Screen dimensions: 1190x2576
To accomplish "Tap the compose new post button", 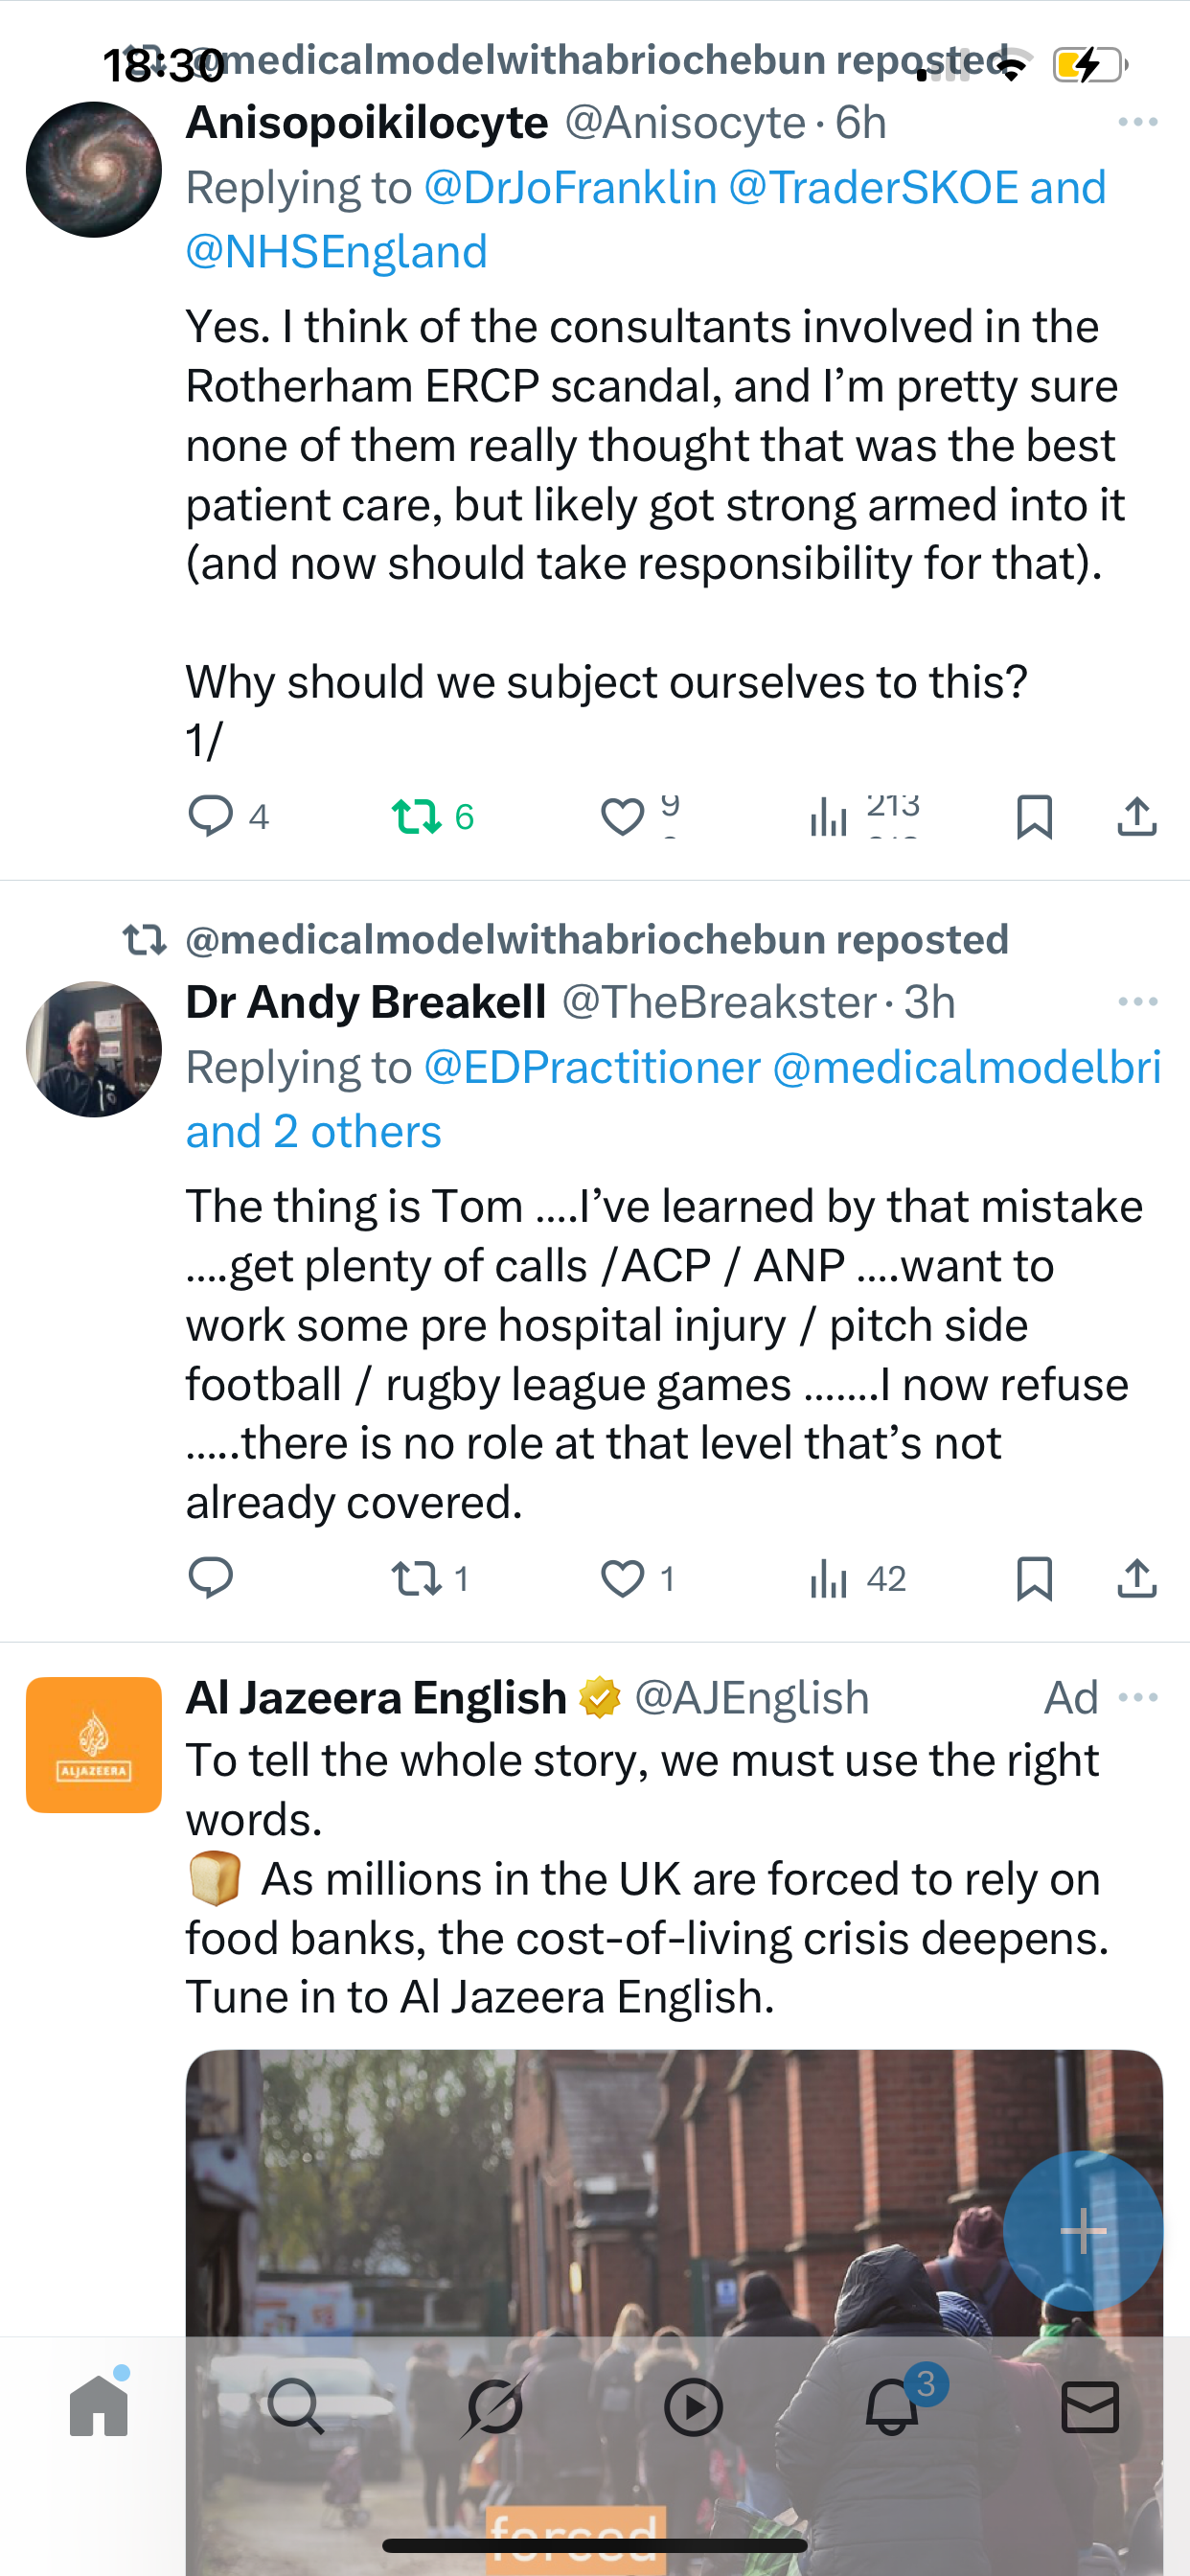I will tap(1083, 2230).
